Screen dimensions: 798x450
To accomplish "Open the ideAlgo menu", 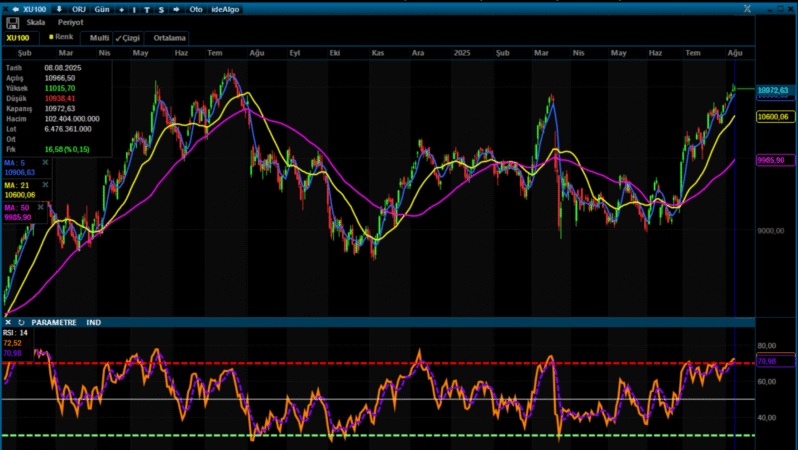I will pos(225,9).
